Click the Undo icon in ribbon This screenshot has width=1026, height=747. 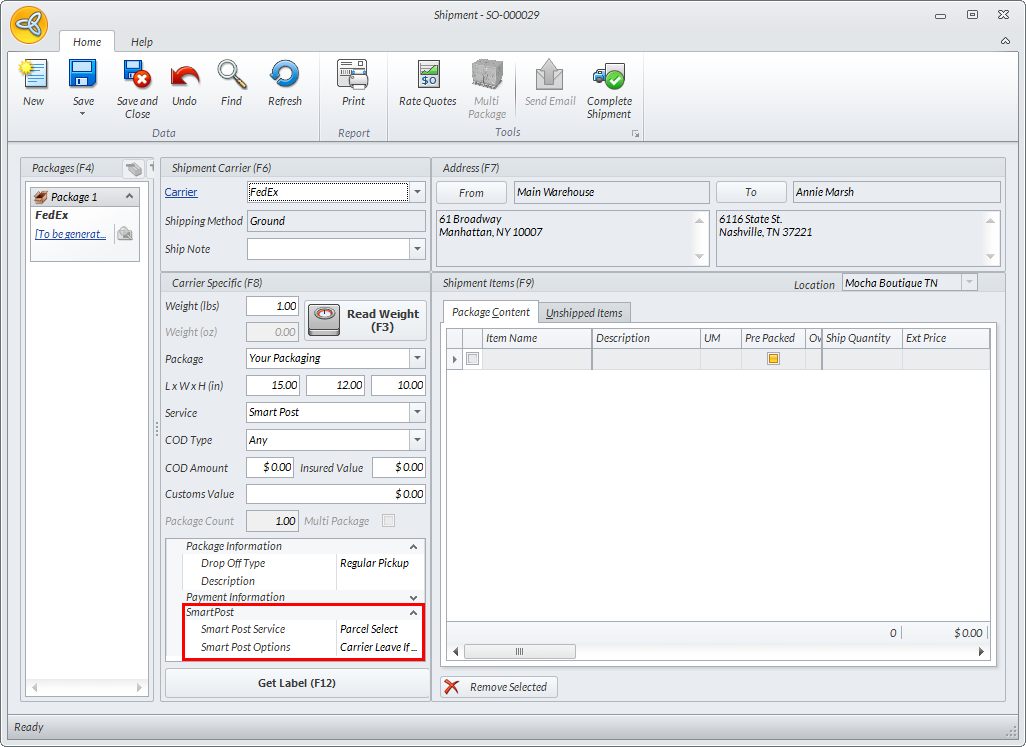pyautogui.click(x=184, y=76)
